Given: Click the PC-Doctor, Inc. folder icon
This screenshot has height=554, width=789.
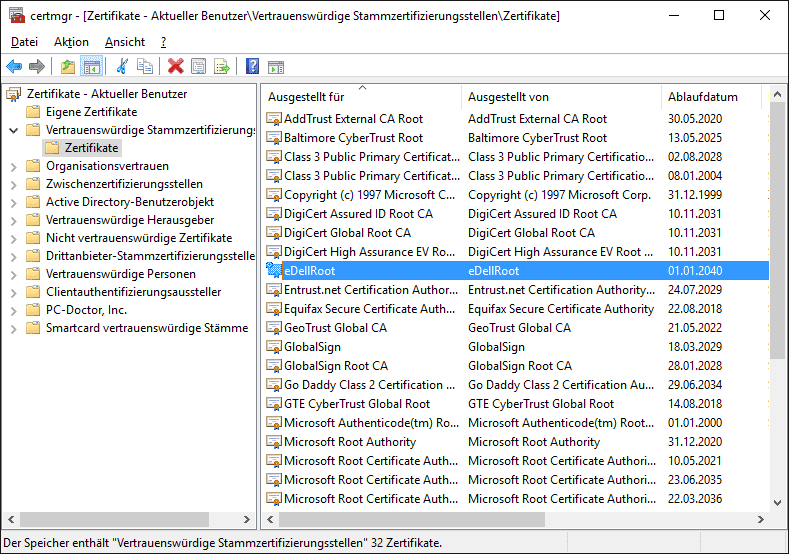Looking at the screenshot, I should [x=33, y=310].
